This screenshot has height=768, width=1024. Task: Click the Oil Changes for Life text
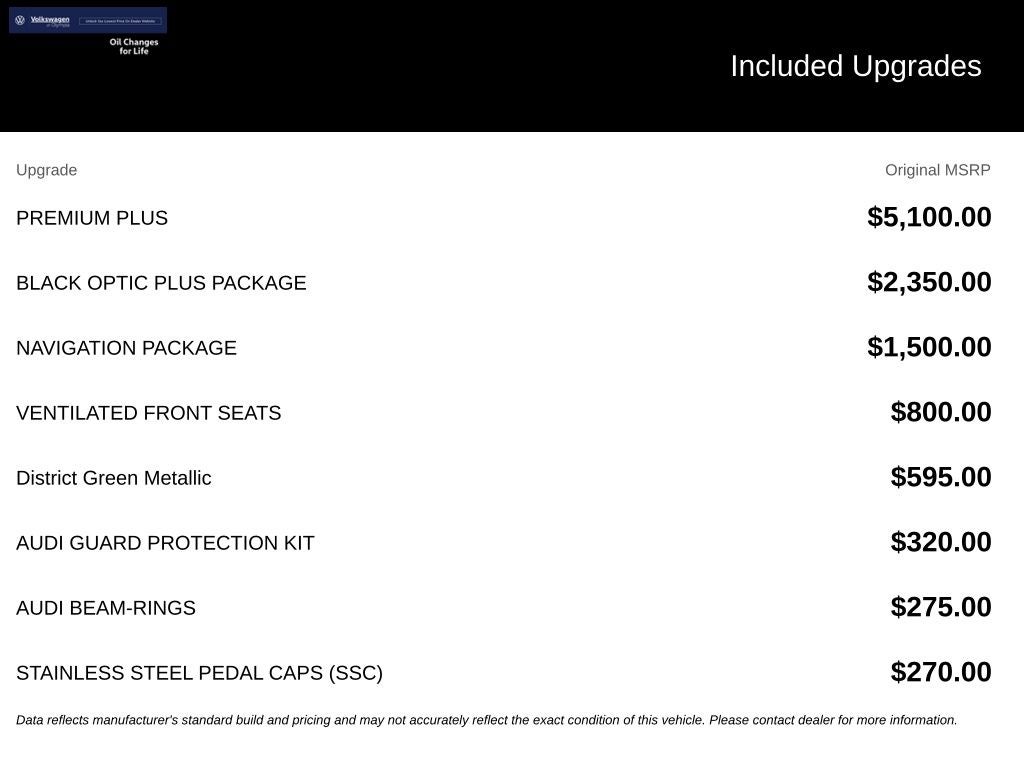tap(134, 46)
